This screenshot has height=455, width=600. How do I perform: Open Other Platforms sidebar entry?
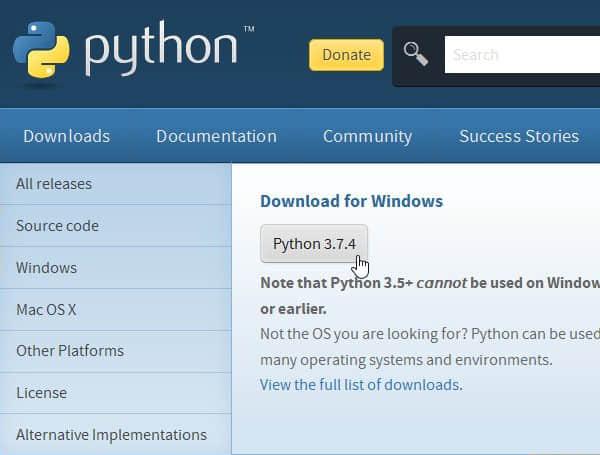point(70,351)
